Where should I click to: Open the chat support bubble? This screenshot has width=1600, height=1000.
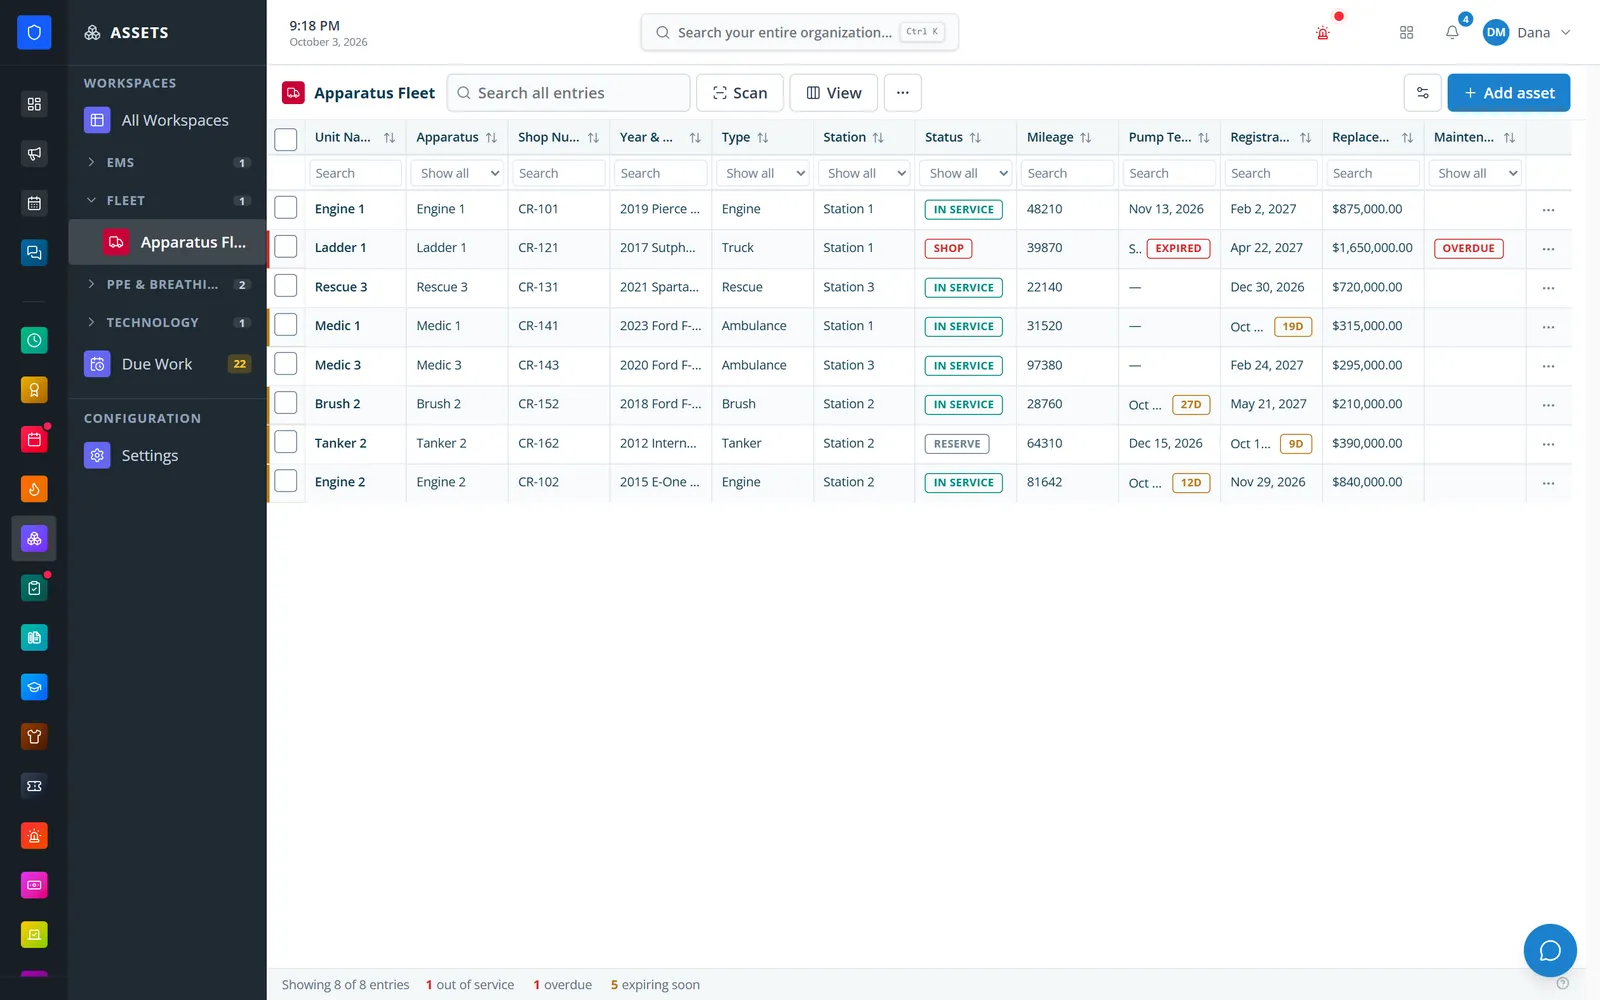pos(1550,950)
